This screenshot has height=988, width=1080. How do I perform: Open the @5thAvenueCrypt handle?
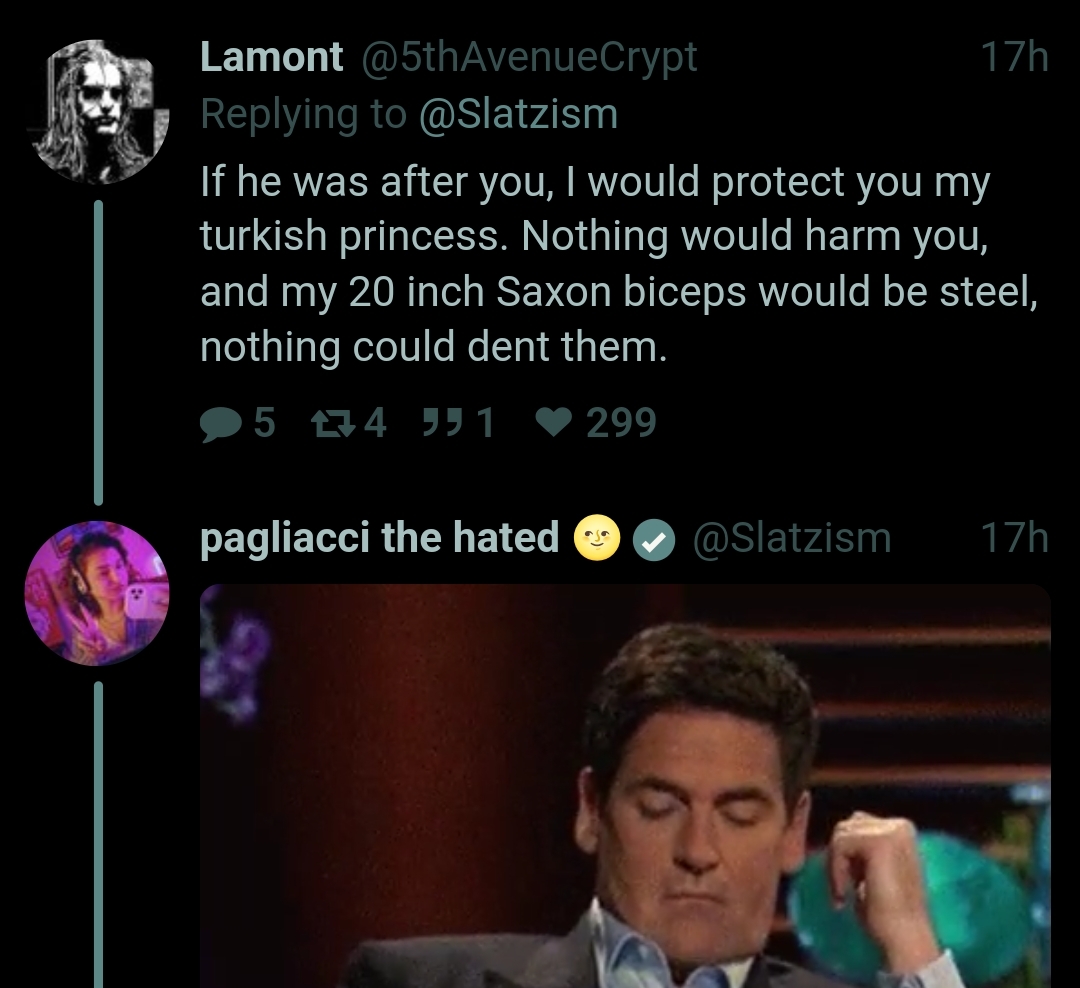[x=529, y=56]
